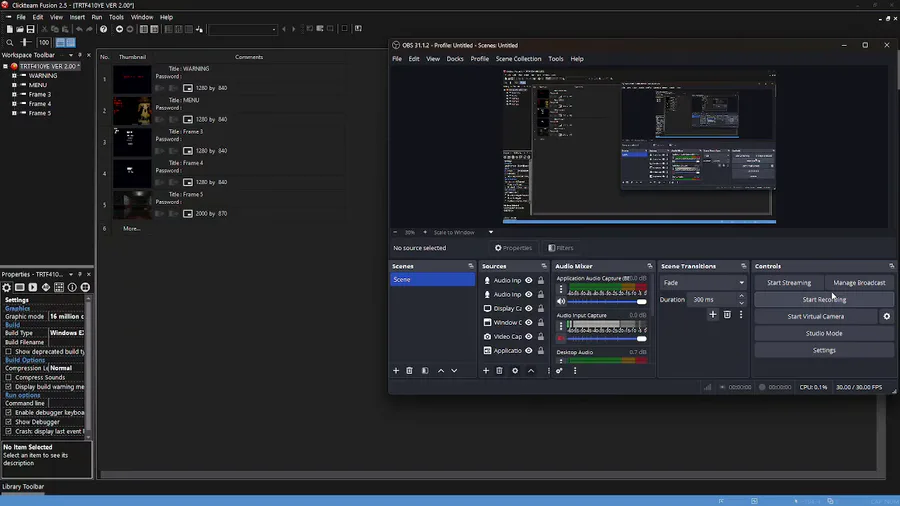Hide the Video Capture source eye icon
Screen dimensions: 900x506
click(x=529, y=336)
